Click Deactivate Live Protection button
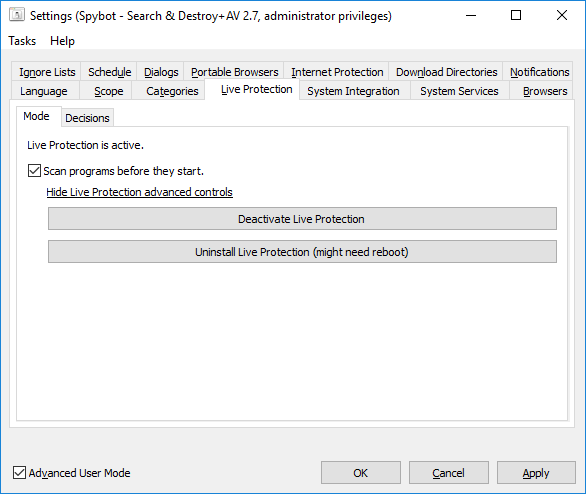Viewport: 586px width, 494px height. 302,219
